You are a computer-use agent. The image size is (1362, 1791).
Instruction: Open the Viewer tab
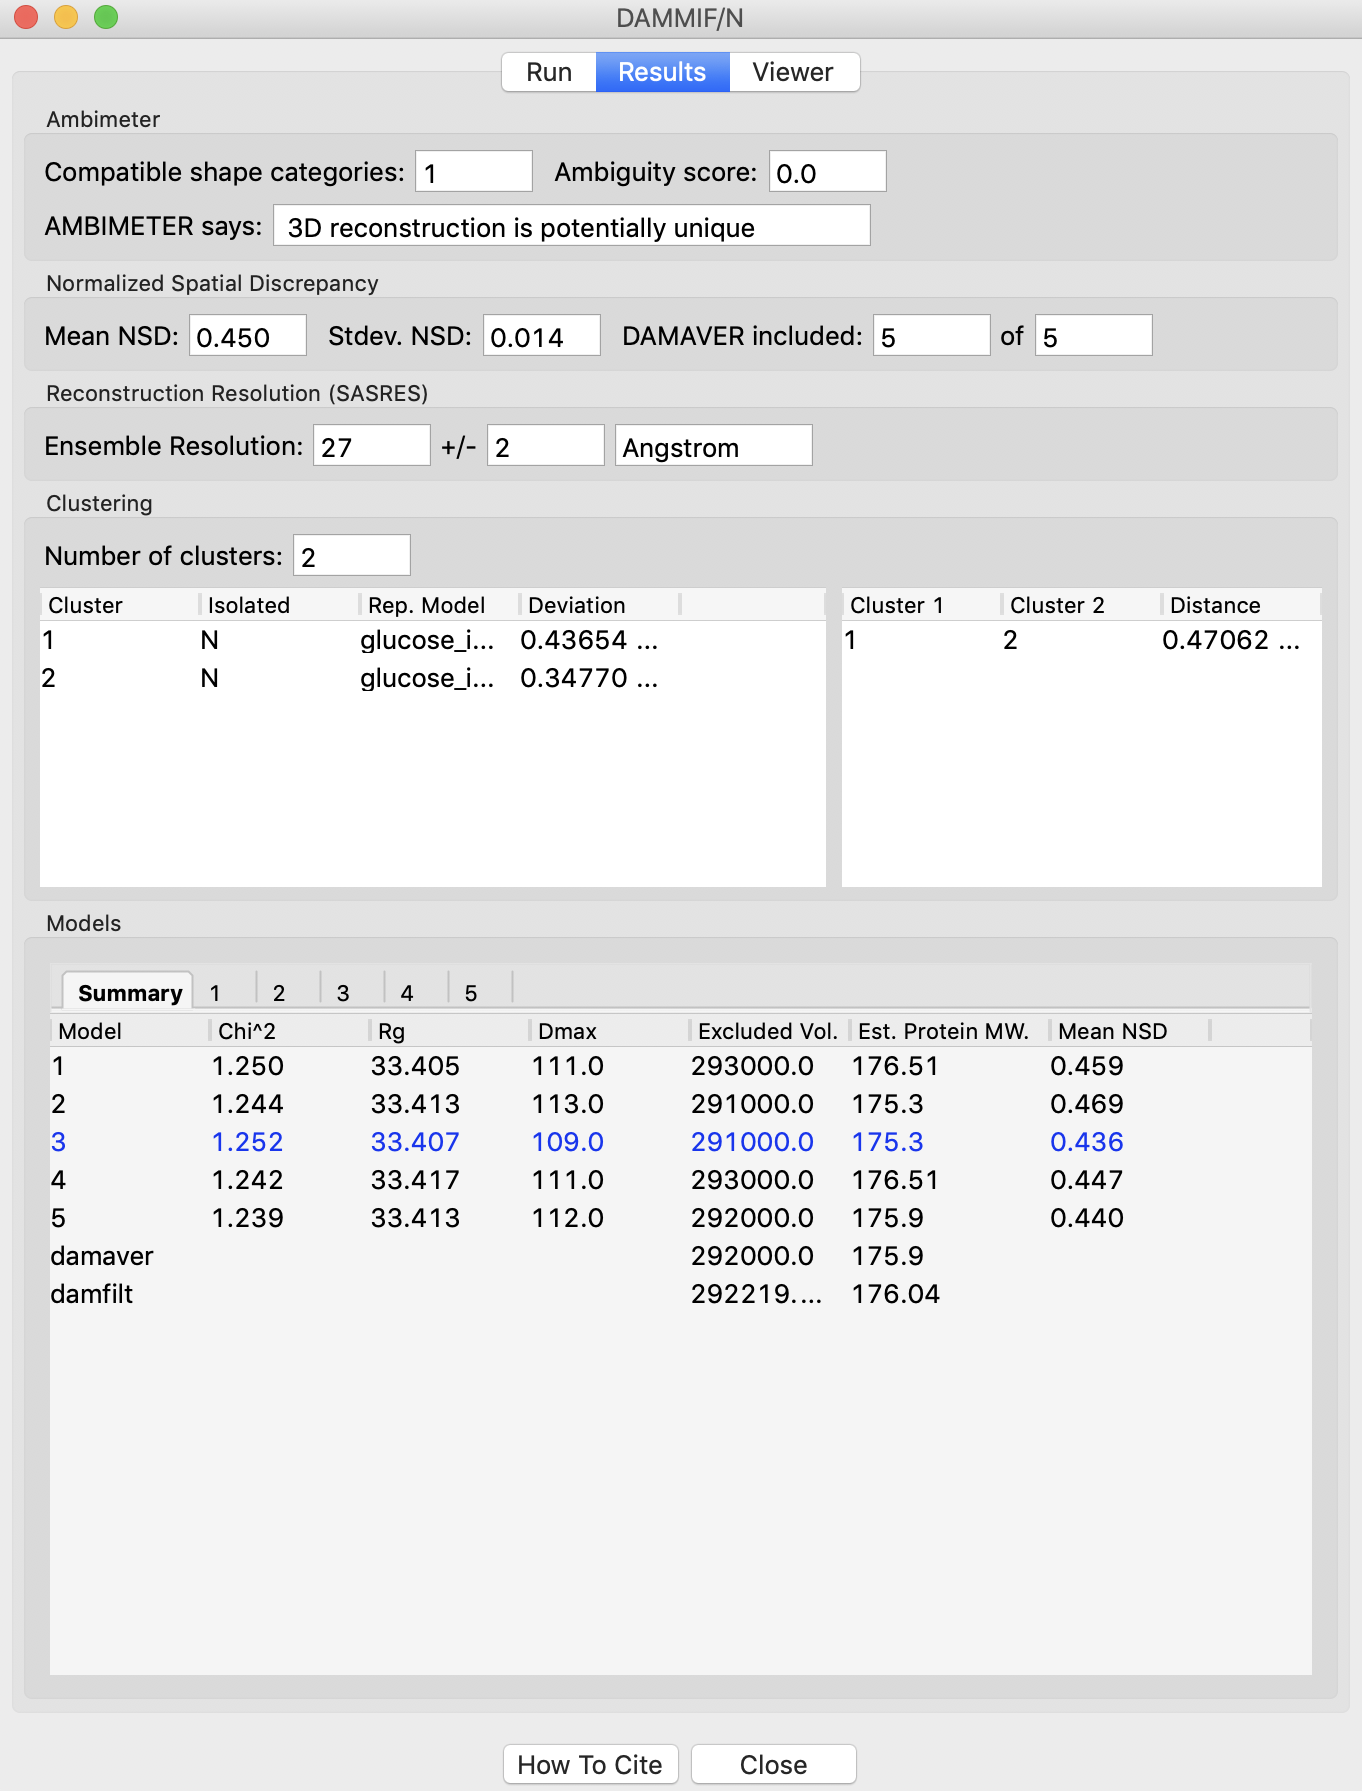[x=793, y=72]
